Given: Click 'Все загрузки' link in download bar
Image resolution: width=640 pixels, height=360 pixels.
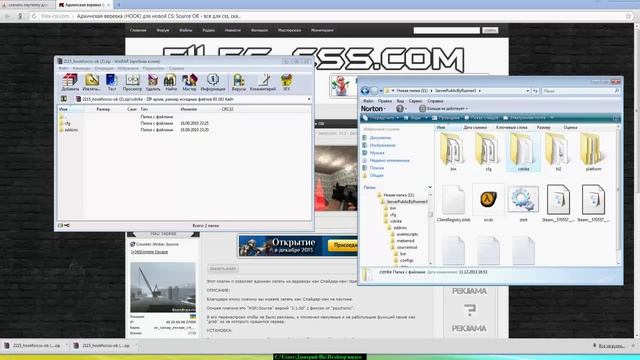Looking at the screenshot, I should [611, 346].
